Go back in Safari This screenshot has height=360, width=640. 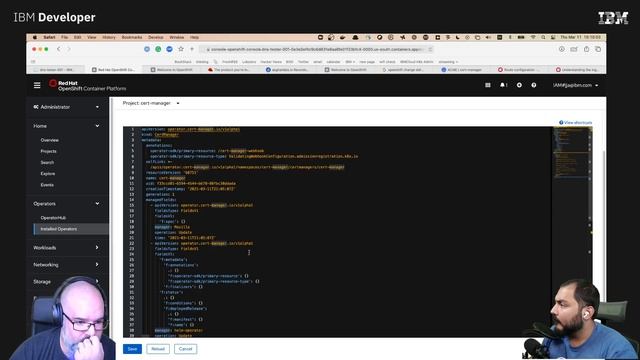(58, 49)
